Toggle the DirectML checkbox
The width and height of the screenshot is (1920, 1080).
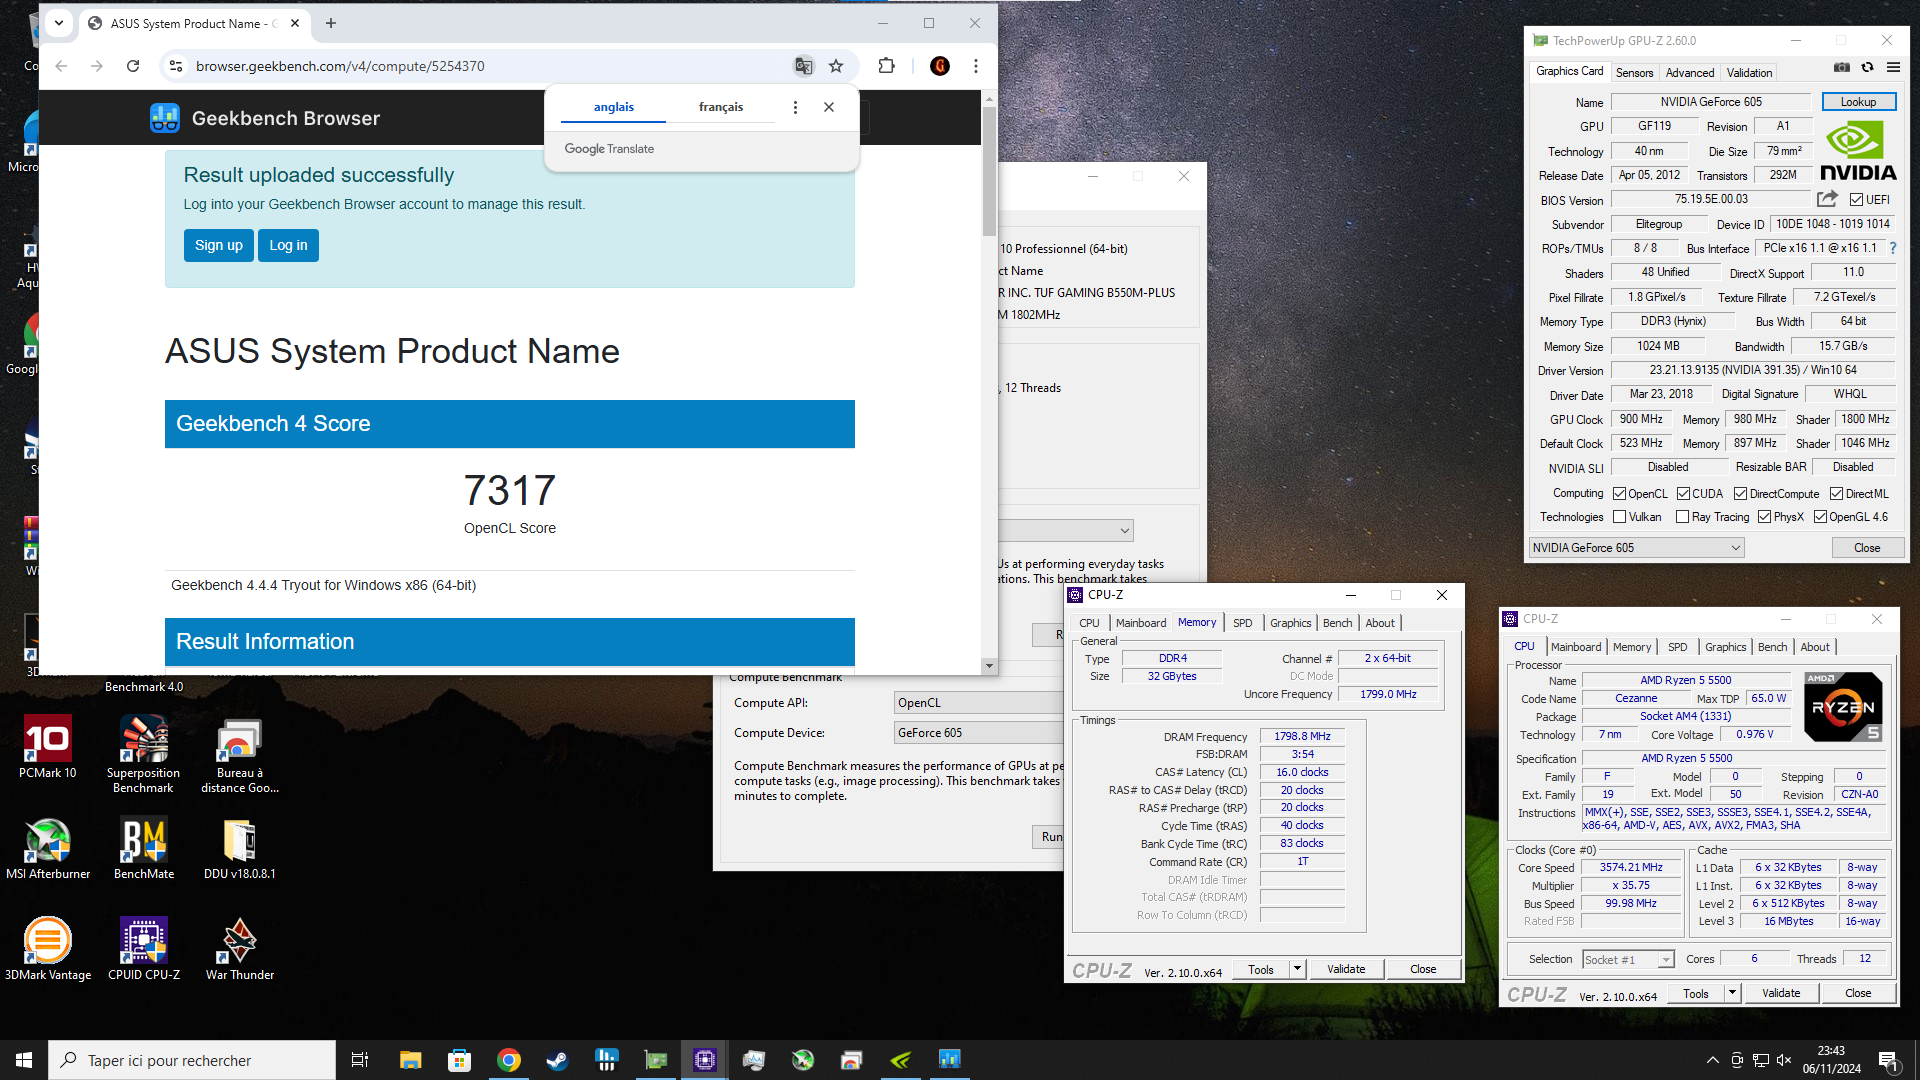[1836, 493]
